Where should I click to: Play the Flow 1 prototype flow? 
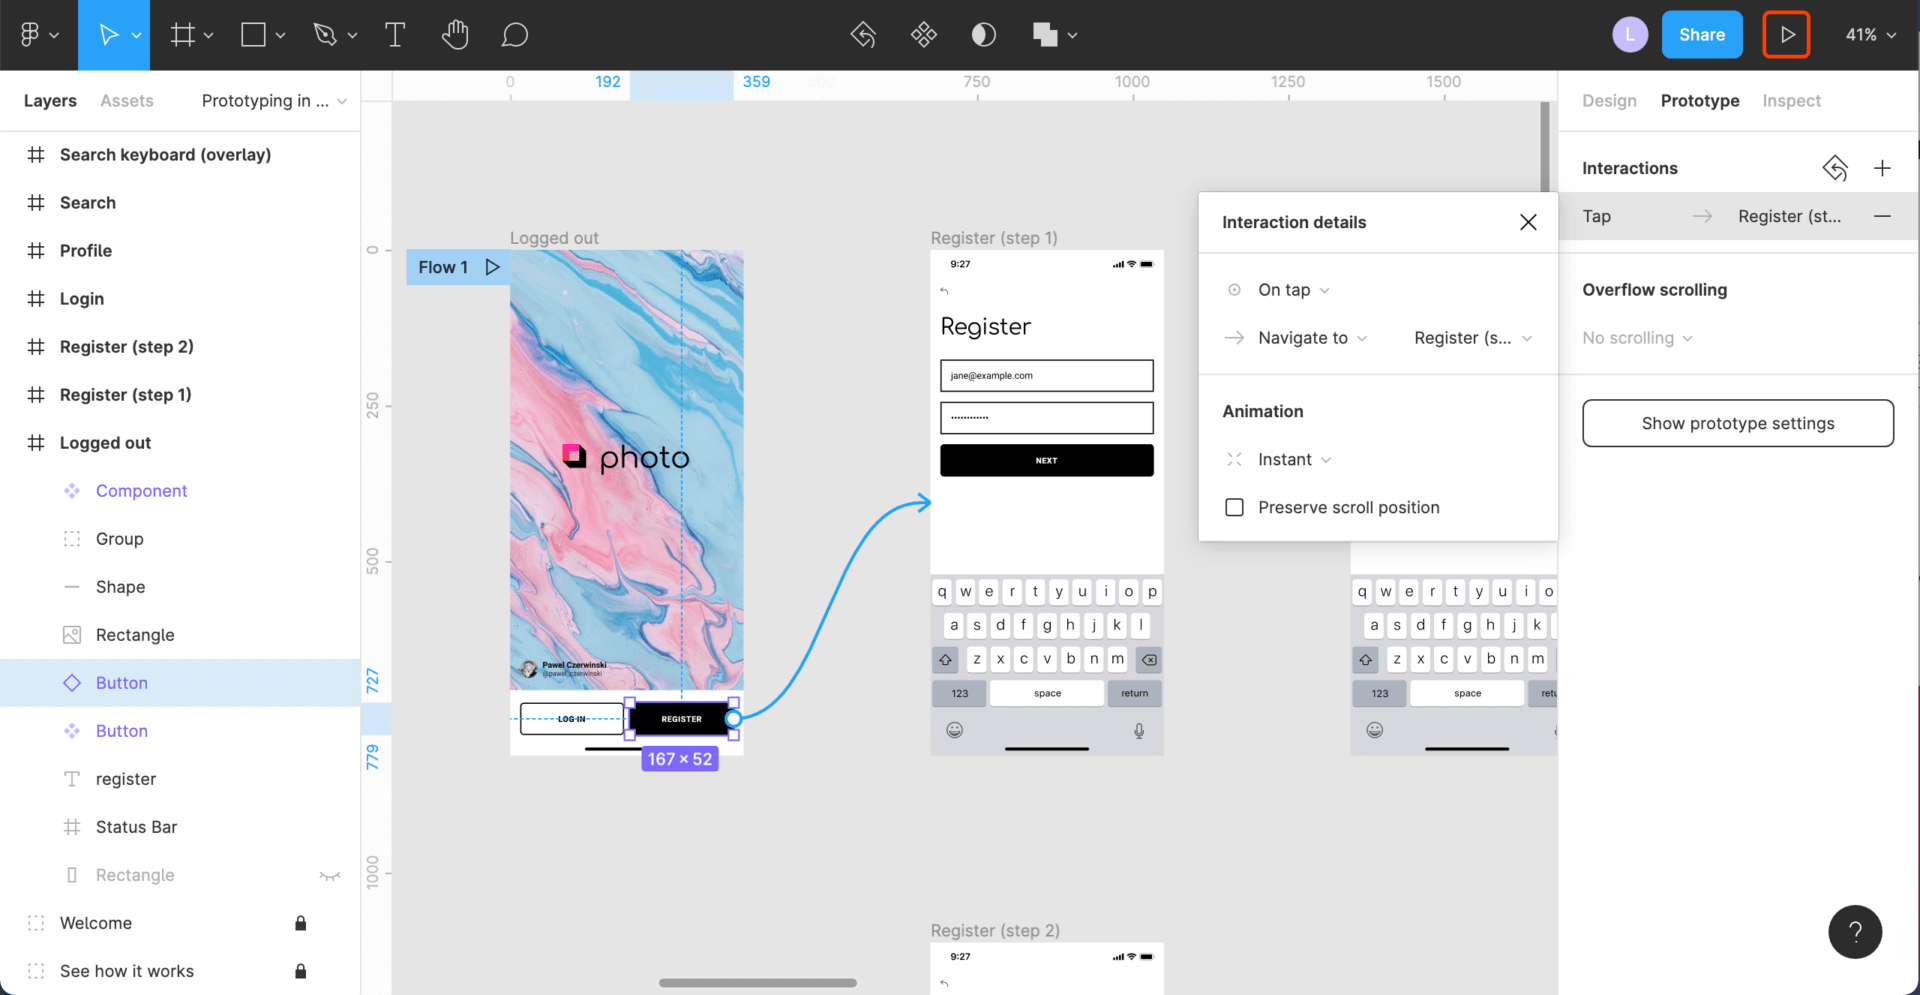[491, 267]
